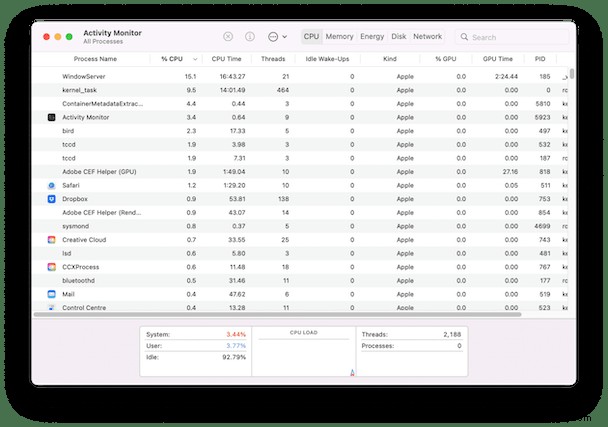608x427 pixels.
Task: Select the tccd process with PID 187
Action: click(301, 158)
